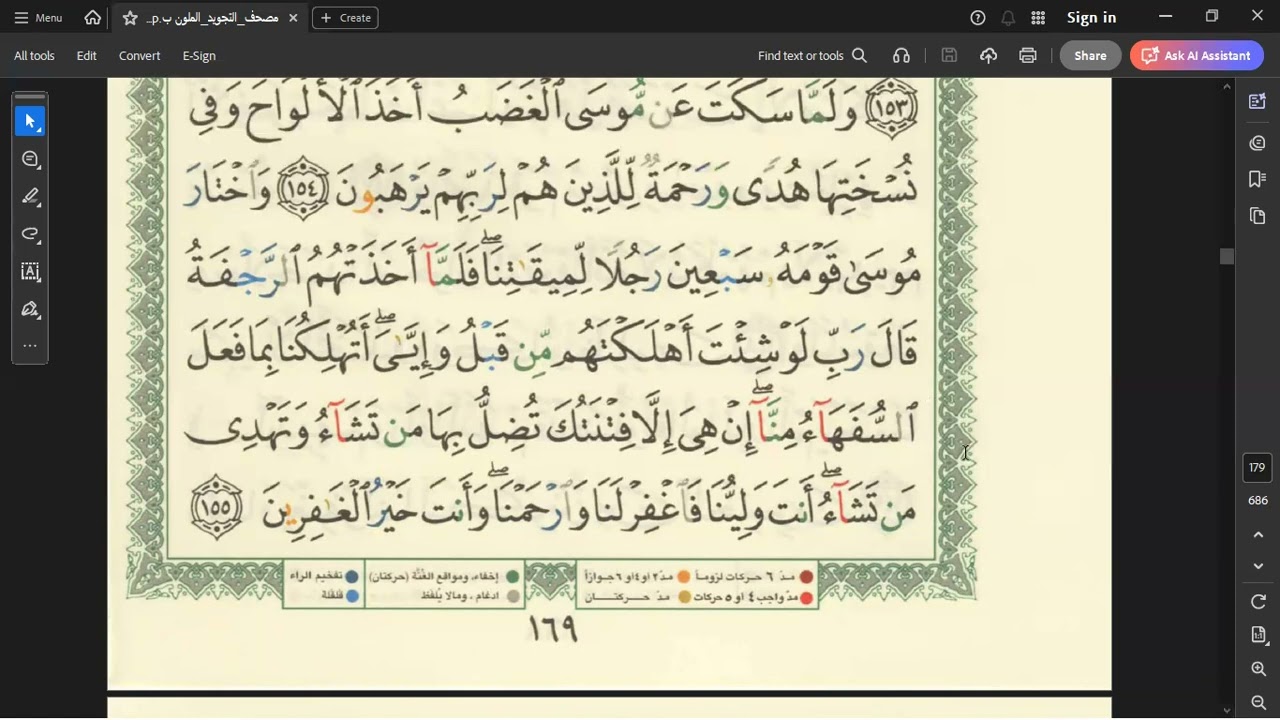1280x720 pixels.
Task: Open the page display settings icon
Action: (1258, 635)
